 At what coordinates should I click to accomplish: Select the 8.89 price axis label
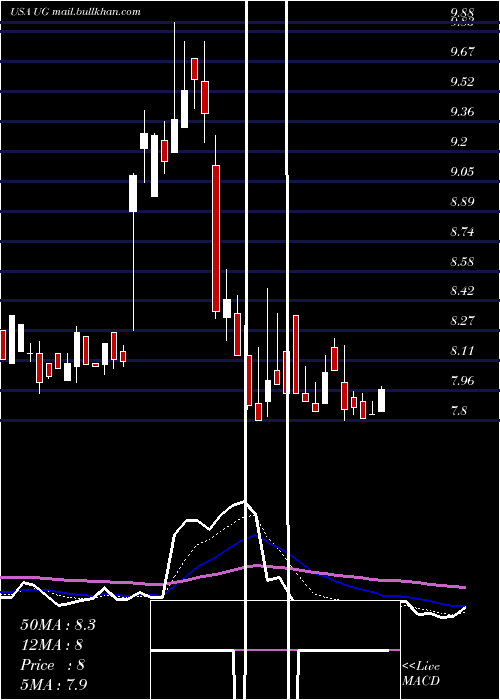[462, 202]
